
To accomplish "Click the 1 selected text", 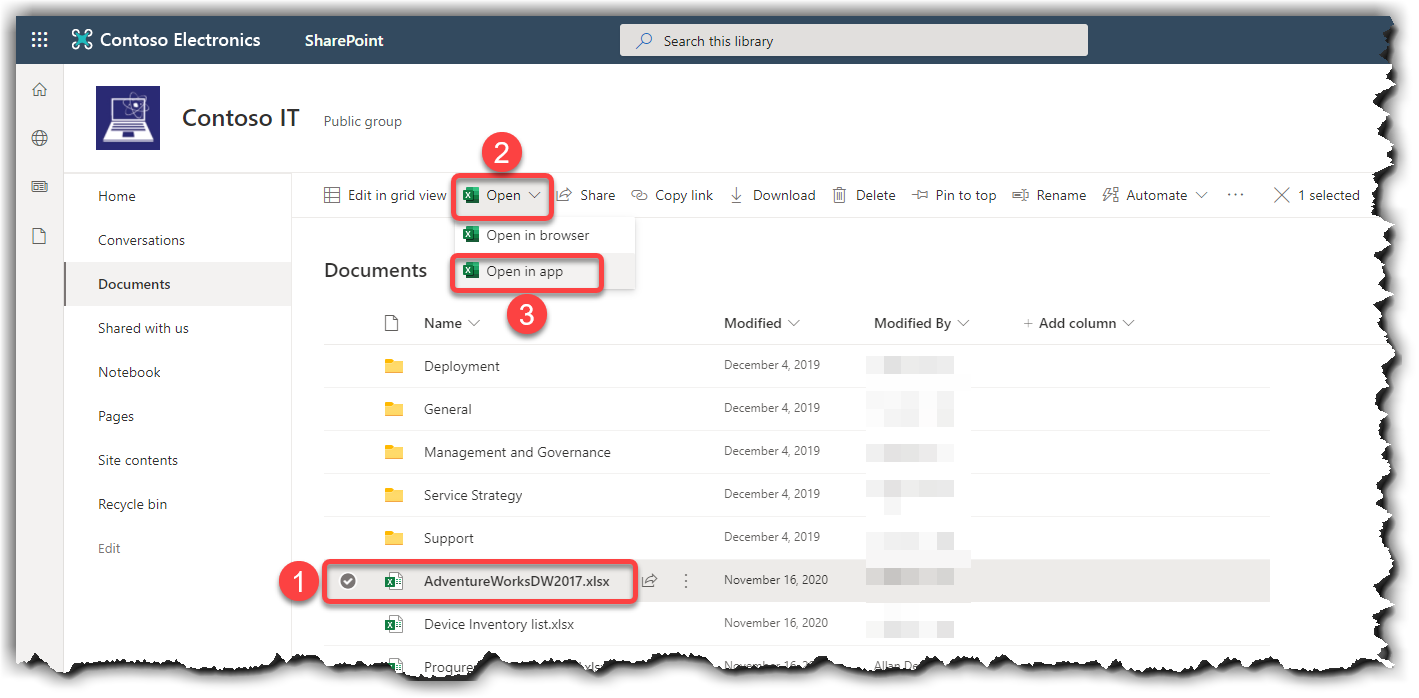I will [1329, 195].
